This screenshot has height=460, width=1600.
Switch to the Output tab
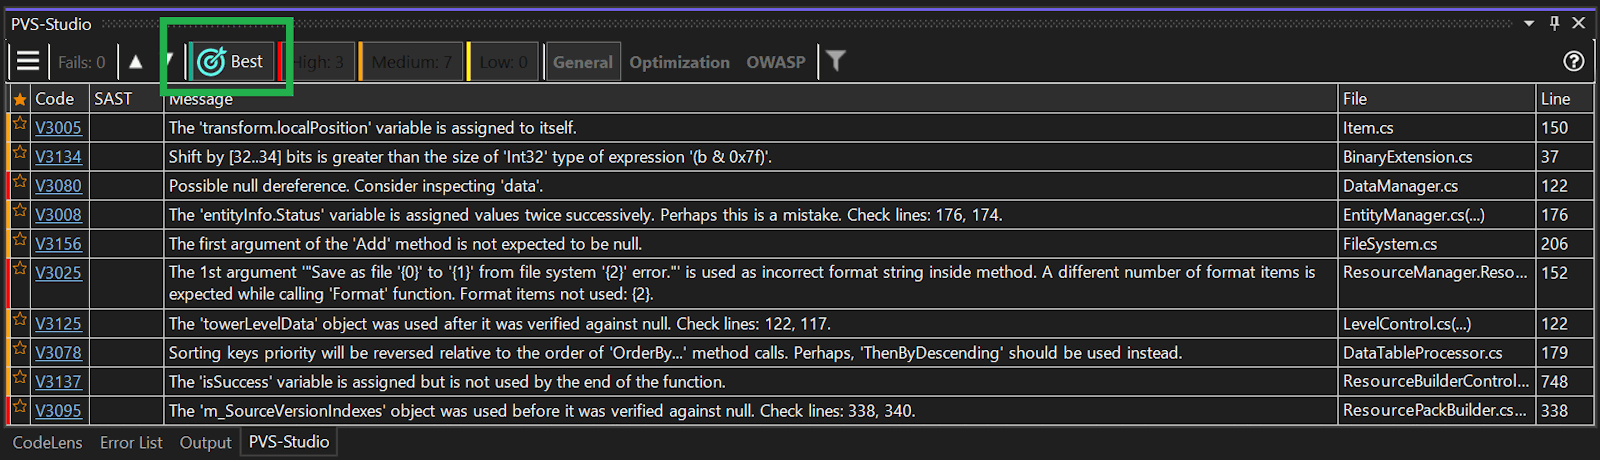[205, 443]
